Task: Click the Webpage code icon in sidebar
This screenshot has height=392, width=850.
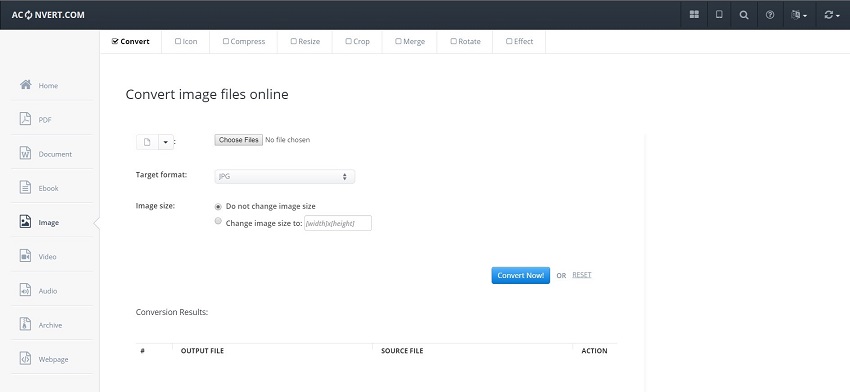Action: [x=25, y=358]
